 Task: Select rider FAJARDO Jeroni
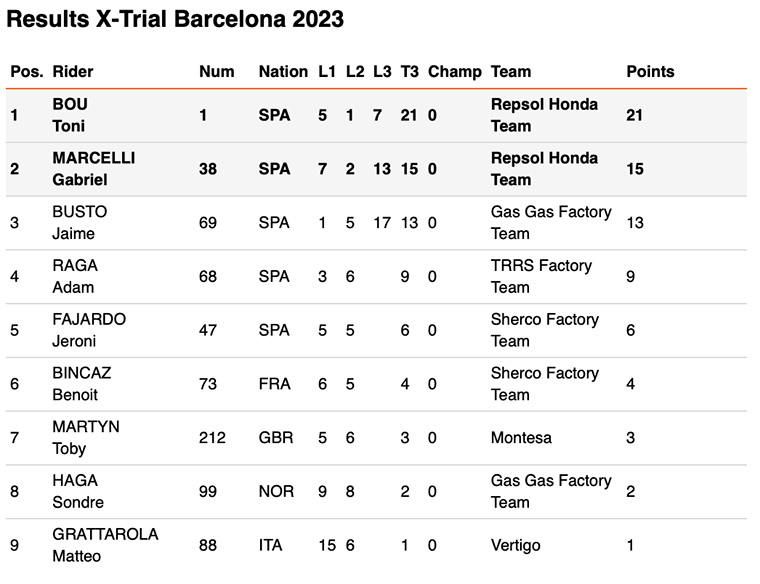pos(87,330)
